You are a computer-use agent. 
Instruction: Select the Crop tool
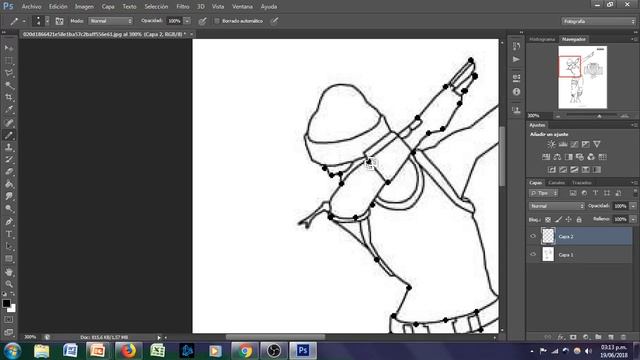pos(9,98)
